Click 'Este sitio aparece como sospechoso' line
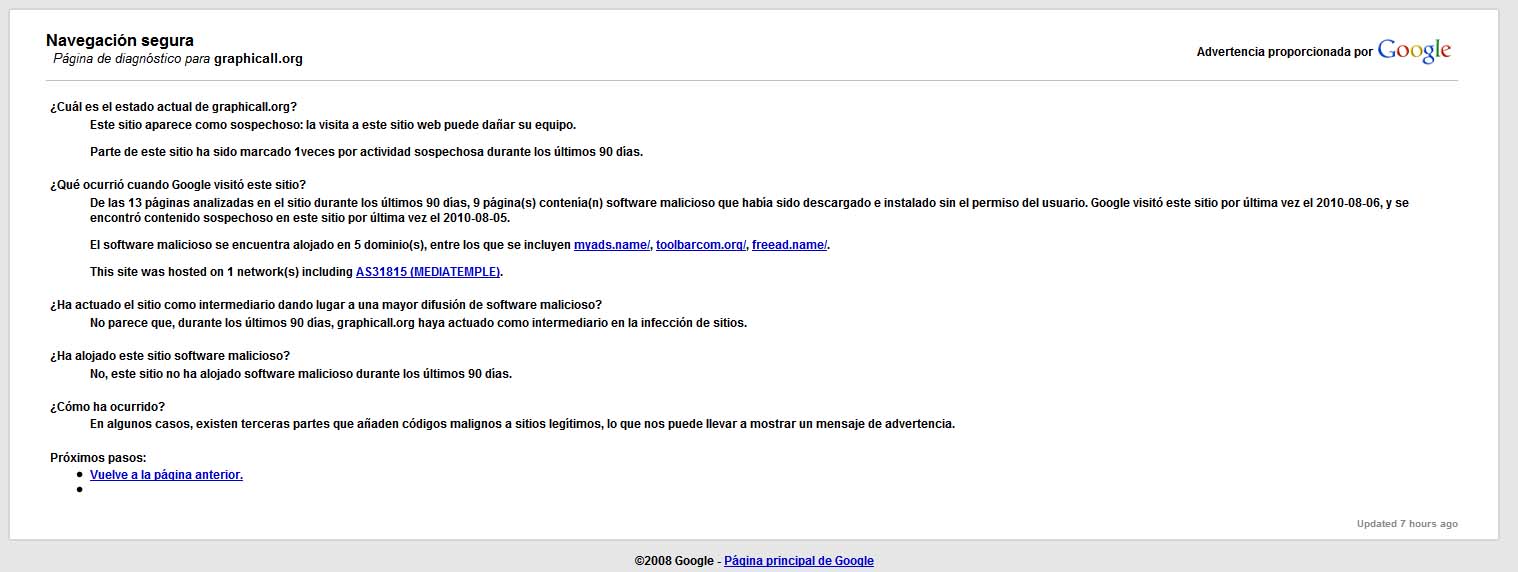The width and height of the screenshot is (1518, 572). (x=333, y=125)
